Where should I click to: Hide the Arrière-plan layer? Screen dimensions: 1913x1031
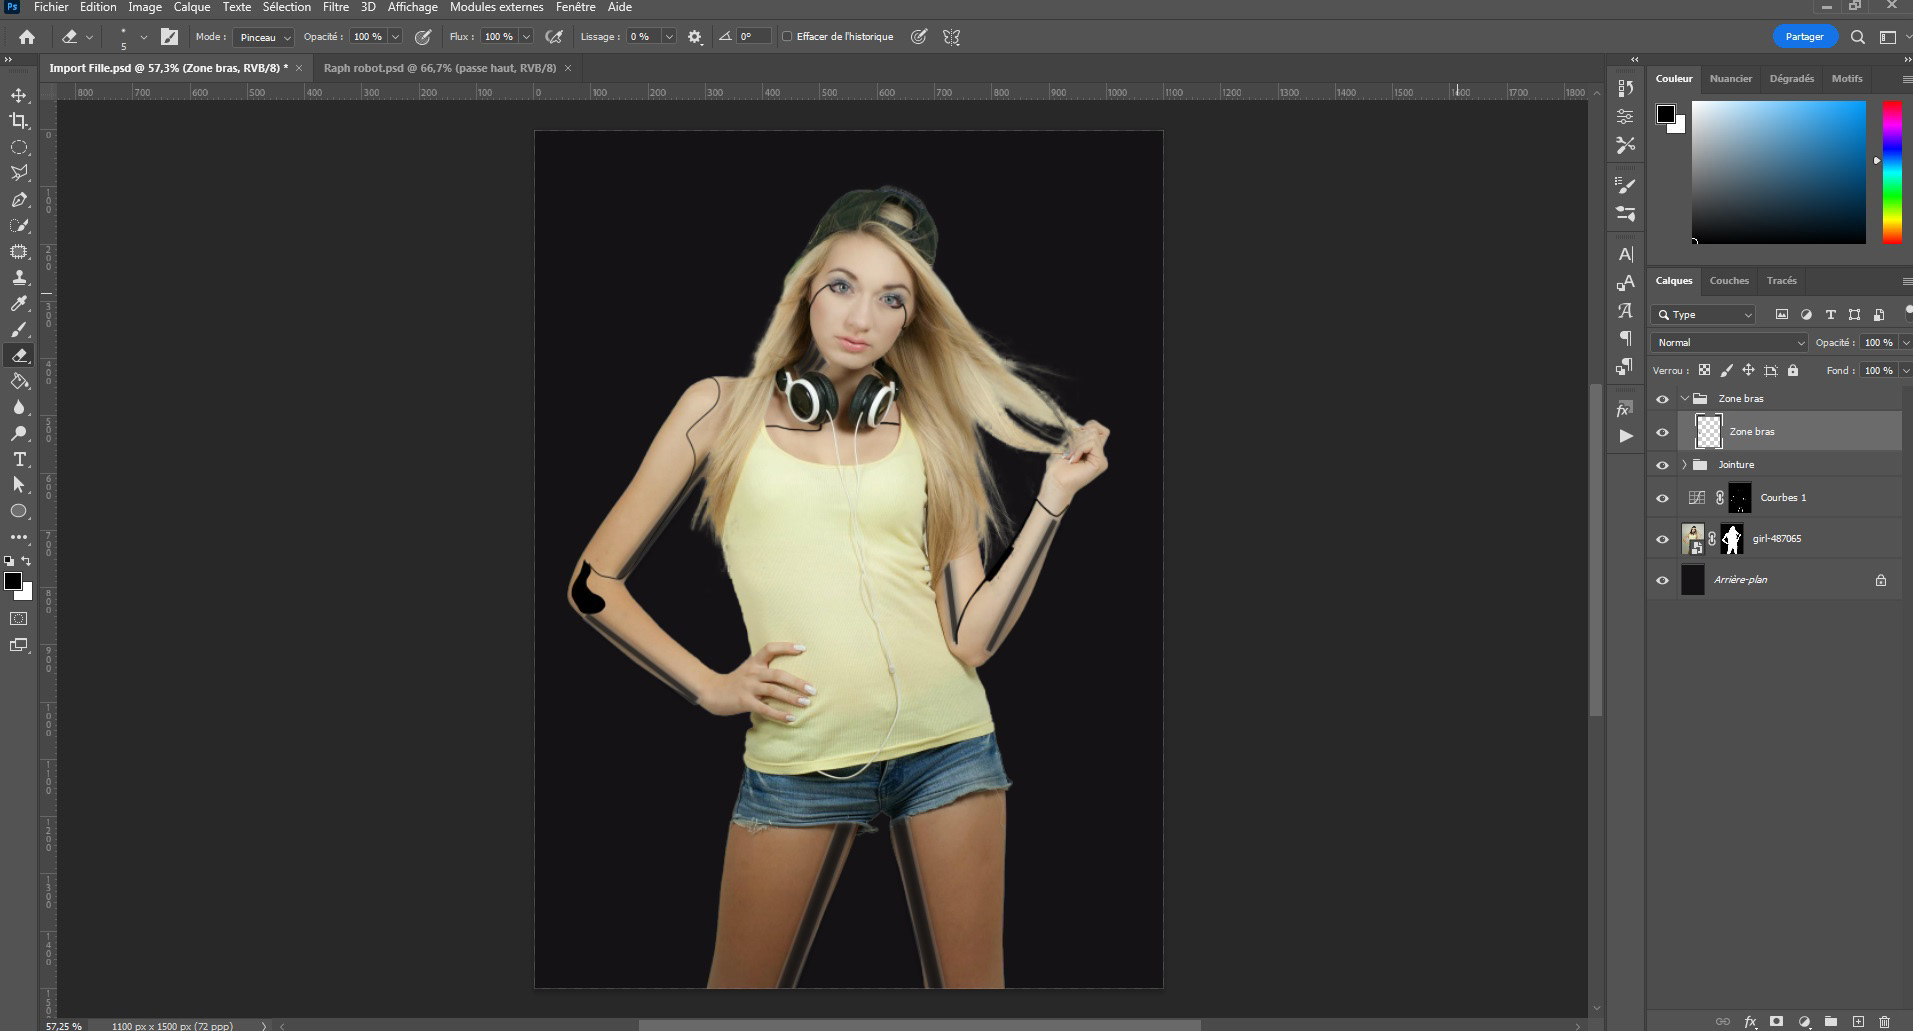[x=1663, y=580]
